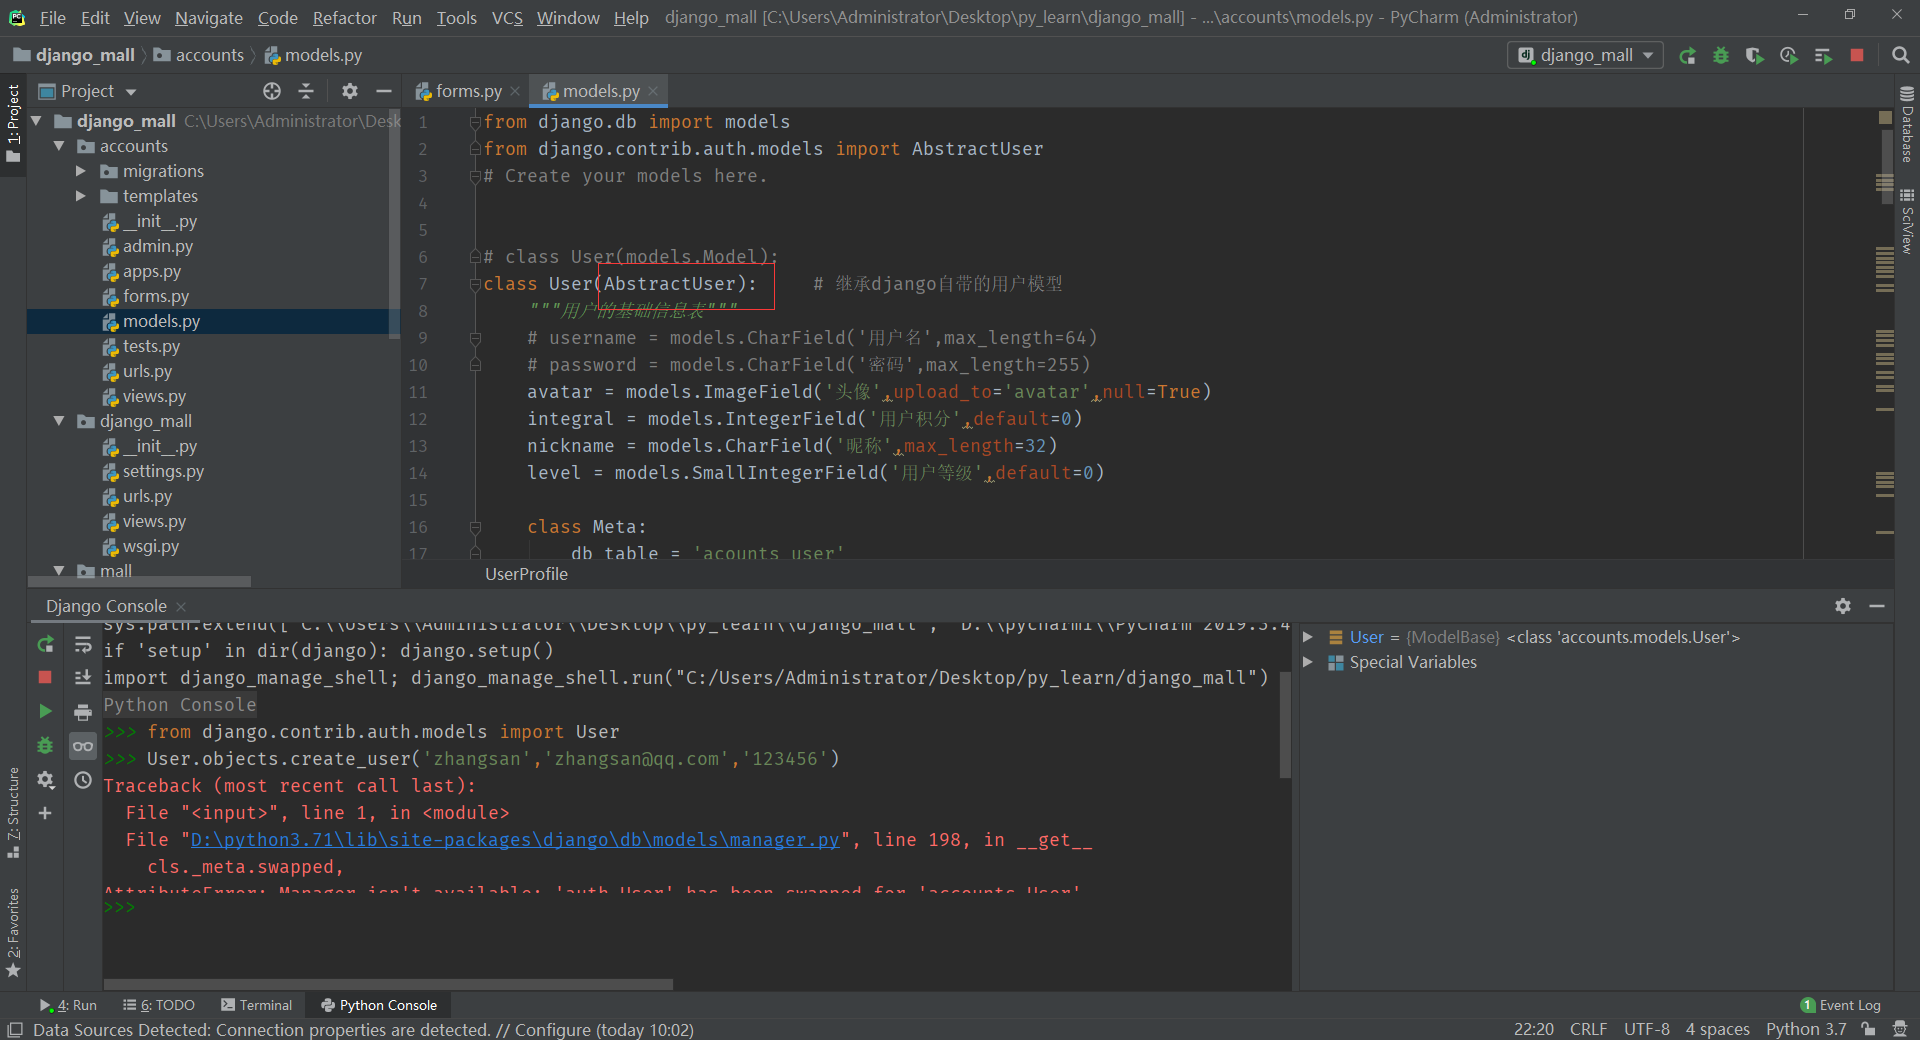Click 4 spaces indent setting
Image resolution: width=1920 pixels, height=1040 pixels.
click(1717, 1029)
